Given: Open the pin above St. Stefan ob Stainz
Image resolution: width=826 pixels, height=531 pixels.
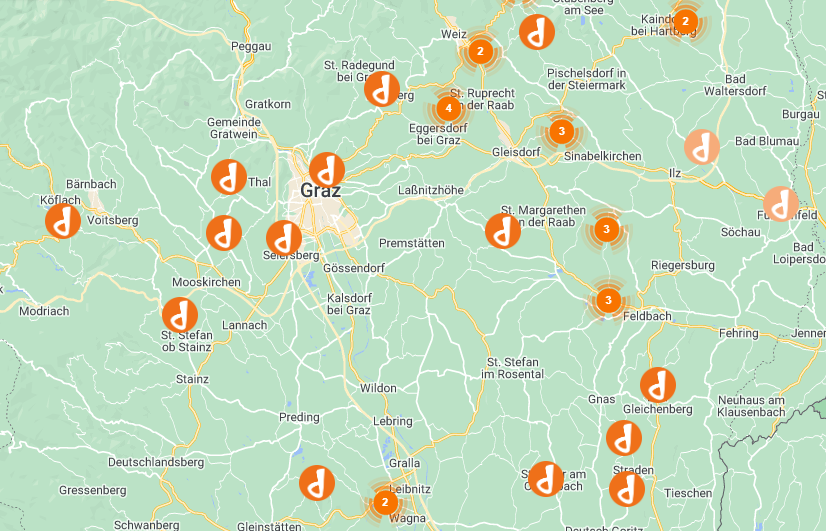Looking at the screenshot, I should (180, 315).
